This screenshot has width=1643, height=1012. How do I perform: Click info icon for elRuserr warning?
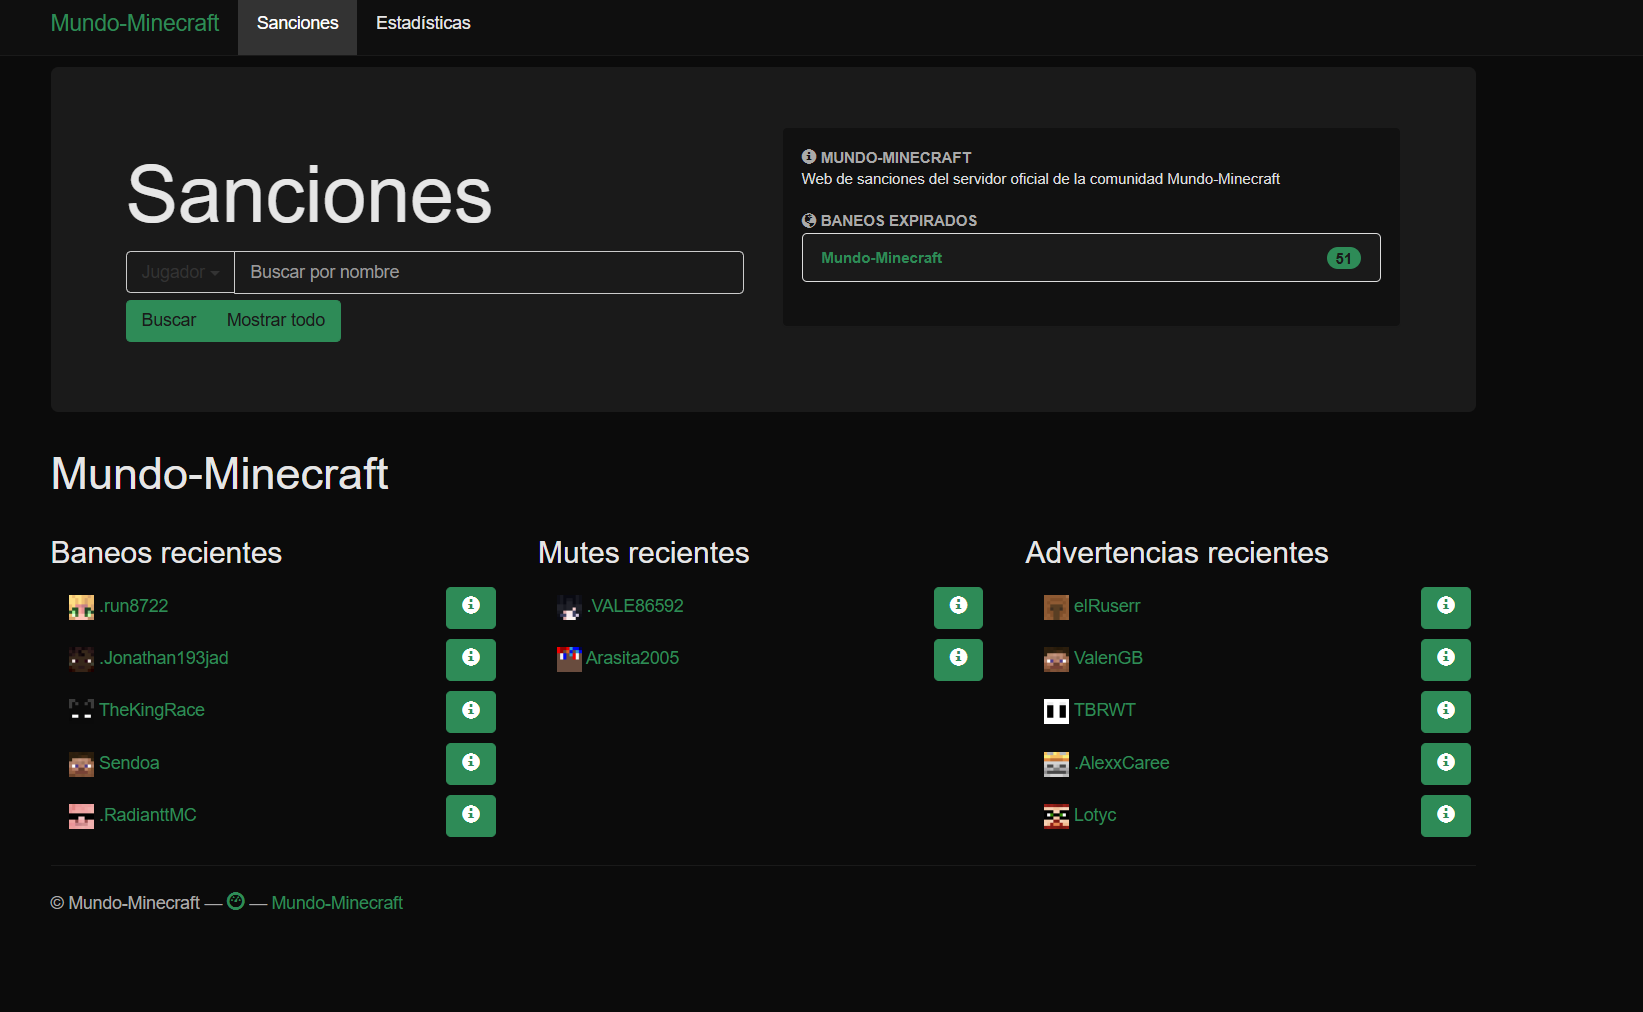point(1445,607)
